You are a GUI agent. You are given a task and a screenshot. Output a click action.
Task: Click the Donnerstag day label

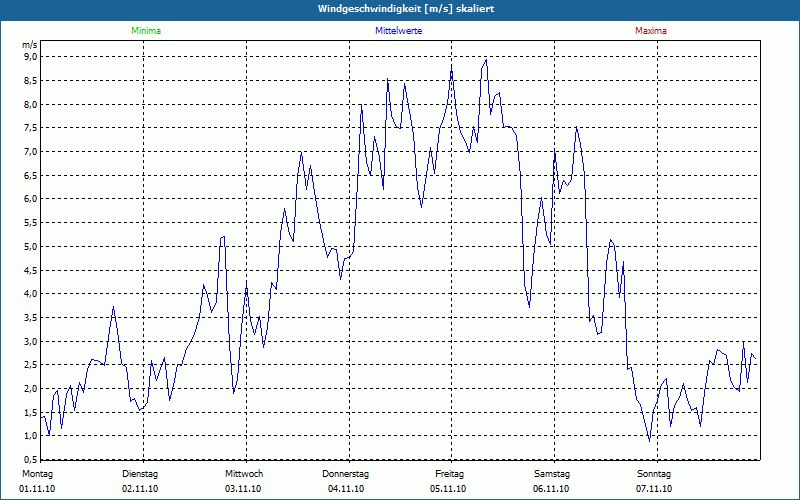[345, 474]
